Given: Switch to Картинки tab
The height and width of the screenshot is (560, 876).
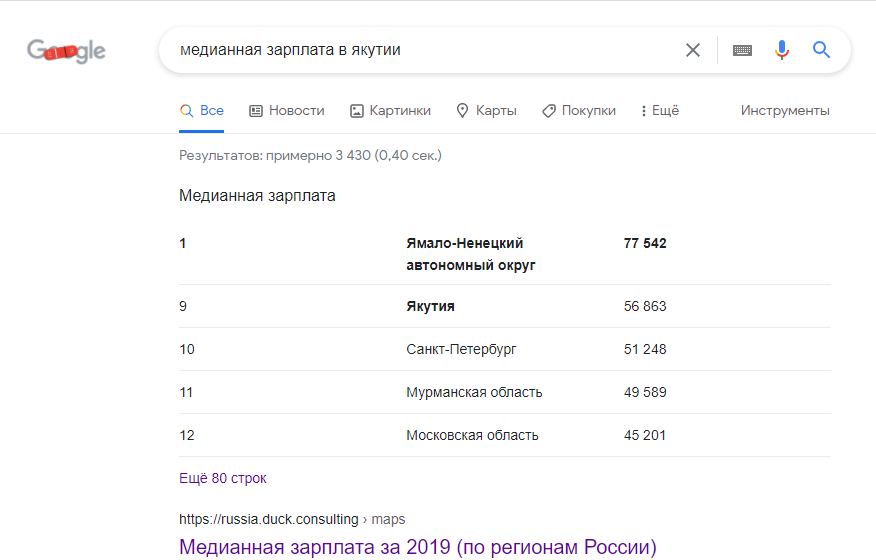Looking at the screenshot, I should pos(391,111).
